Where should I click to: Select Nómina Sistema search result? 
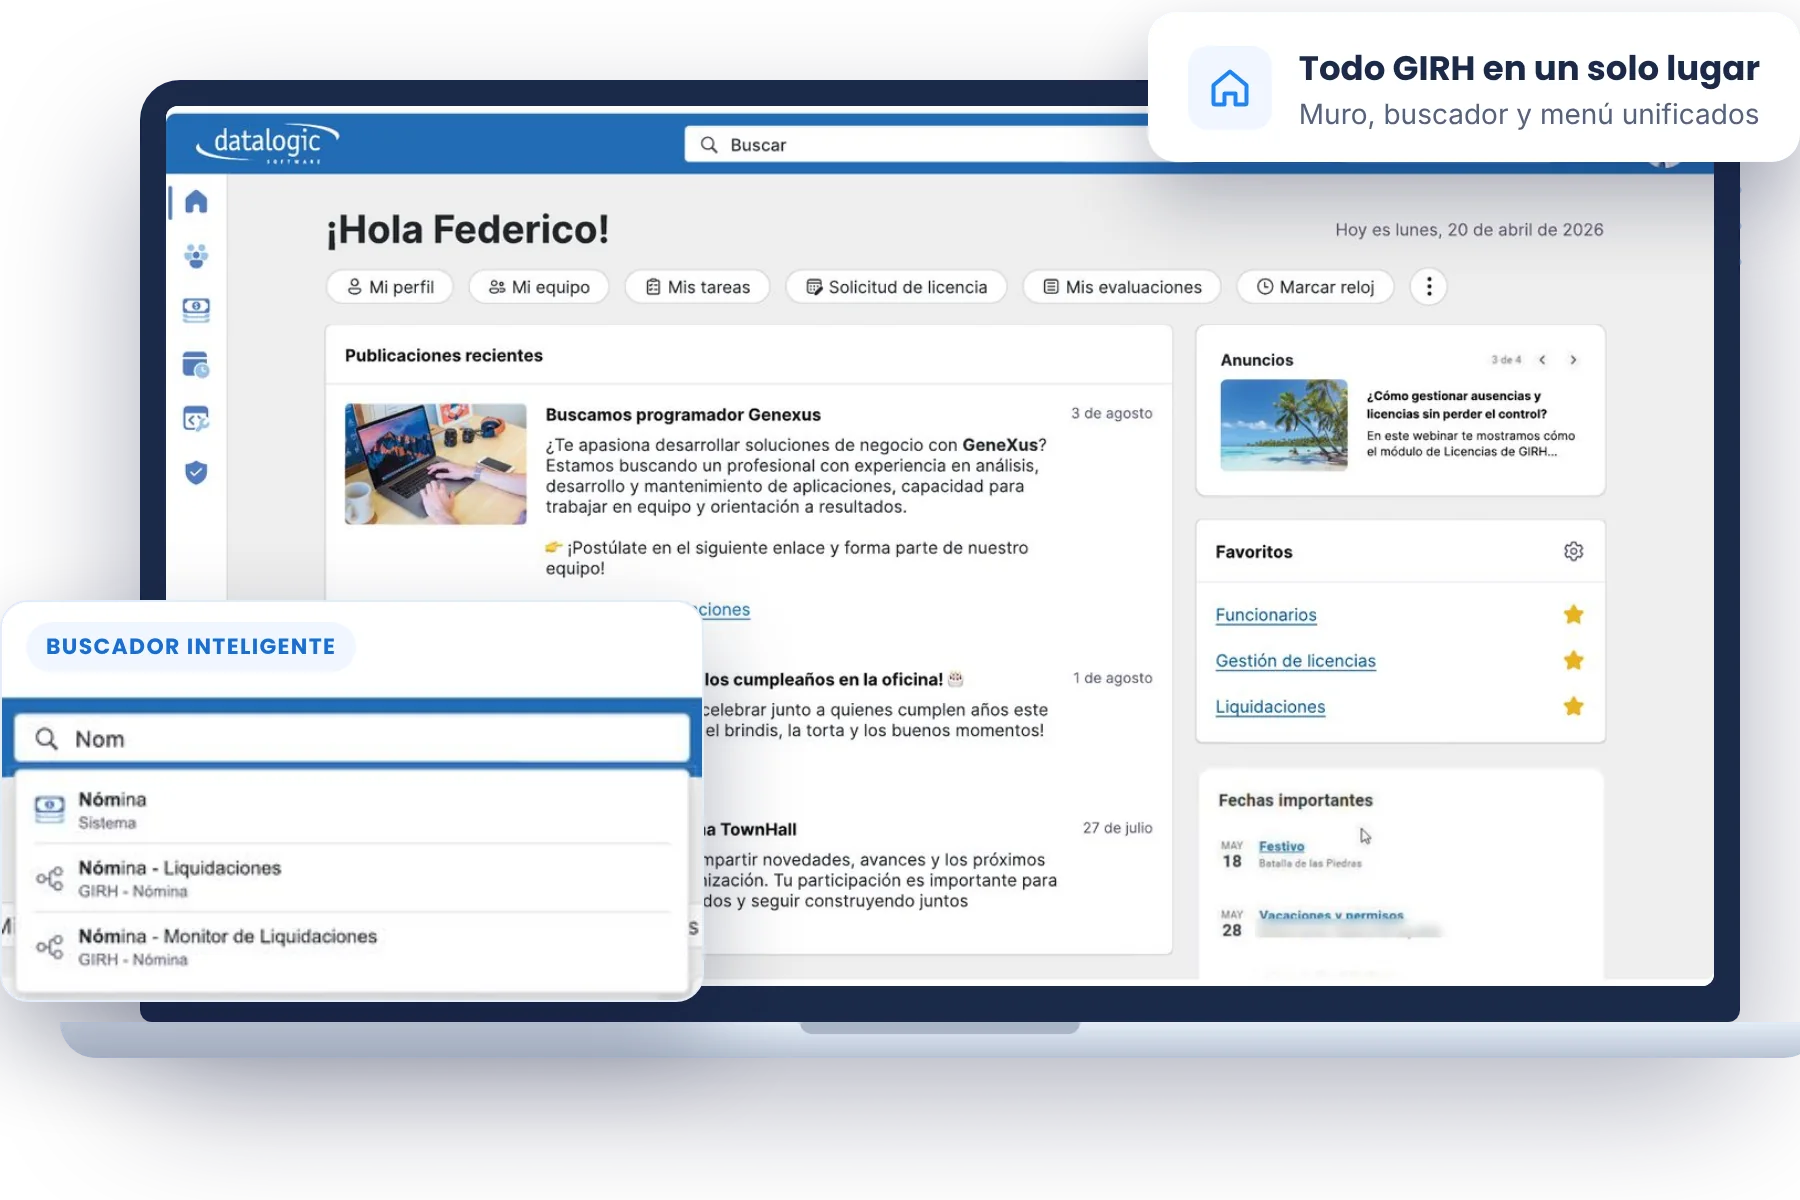(352, 810)
